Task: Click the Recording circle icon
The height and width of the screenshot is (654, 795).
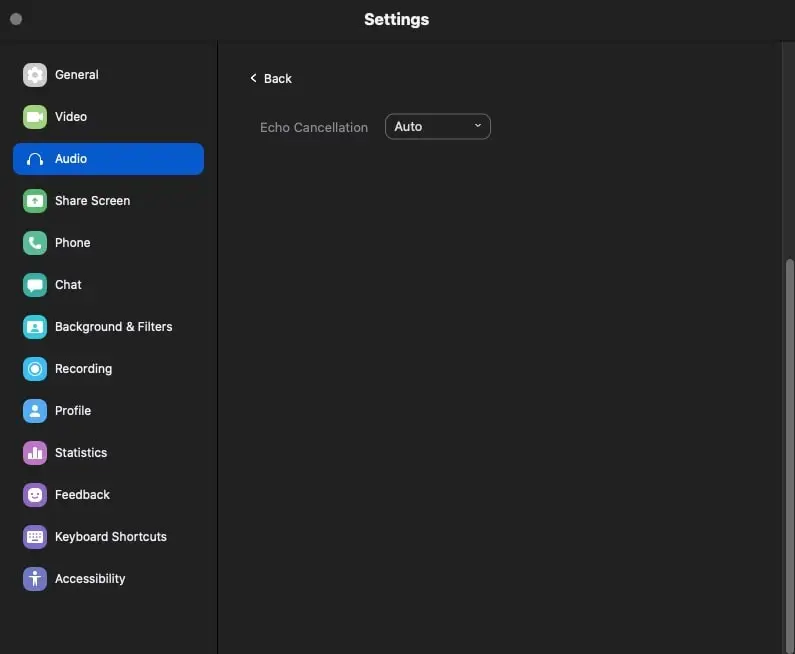Action: point(34,369)
